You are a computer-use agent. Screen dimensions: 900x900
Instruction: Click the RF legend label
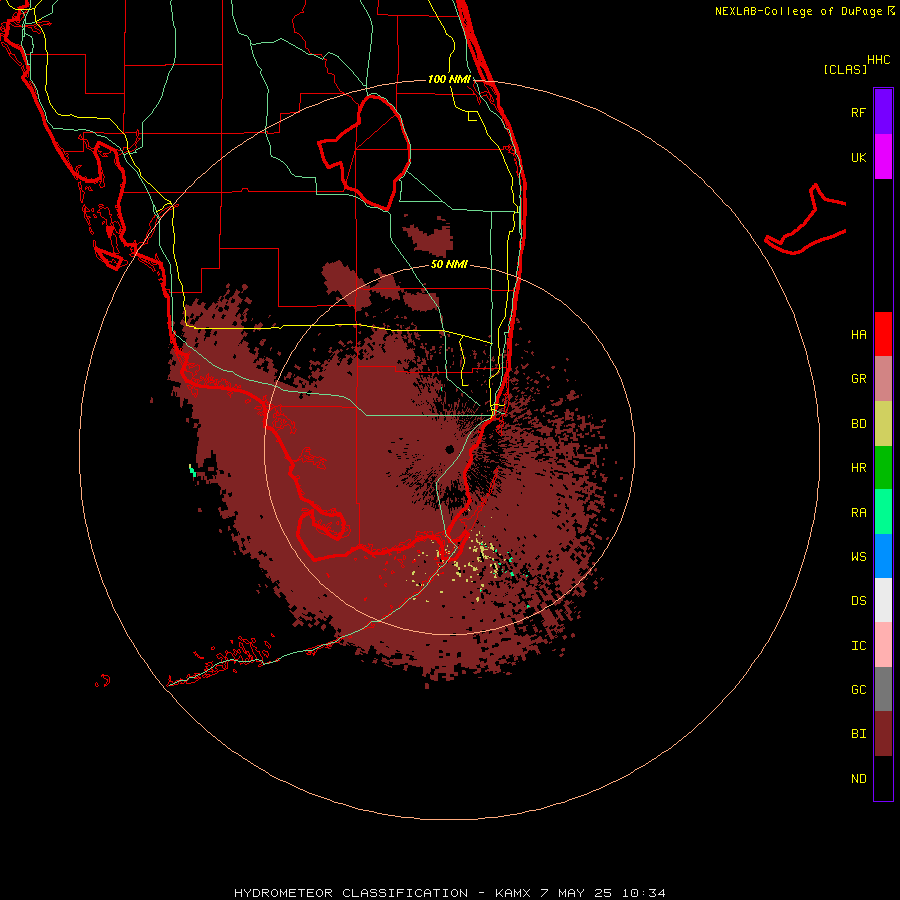[x=858, y=112]
